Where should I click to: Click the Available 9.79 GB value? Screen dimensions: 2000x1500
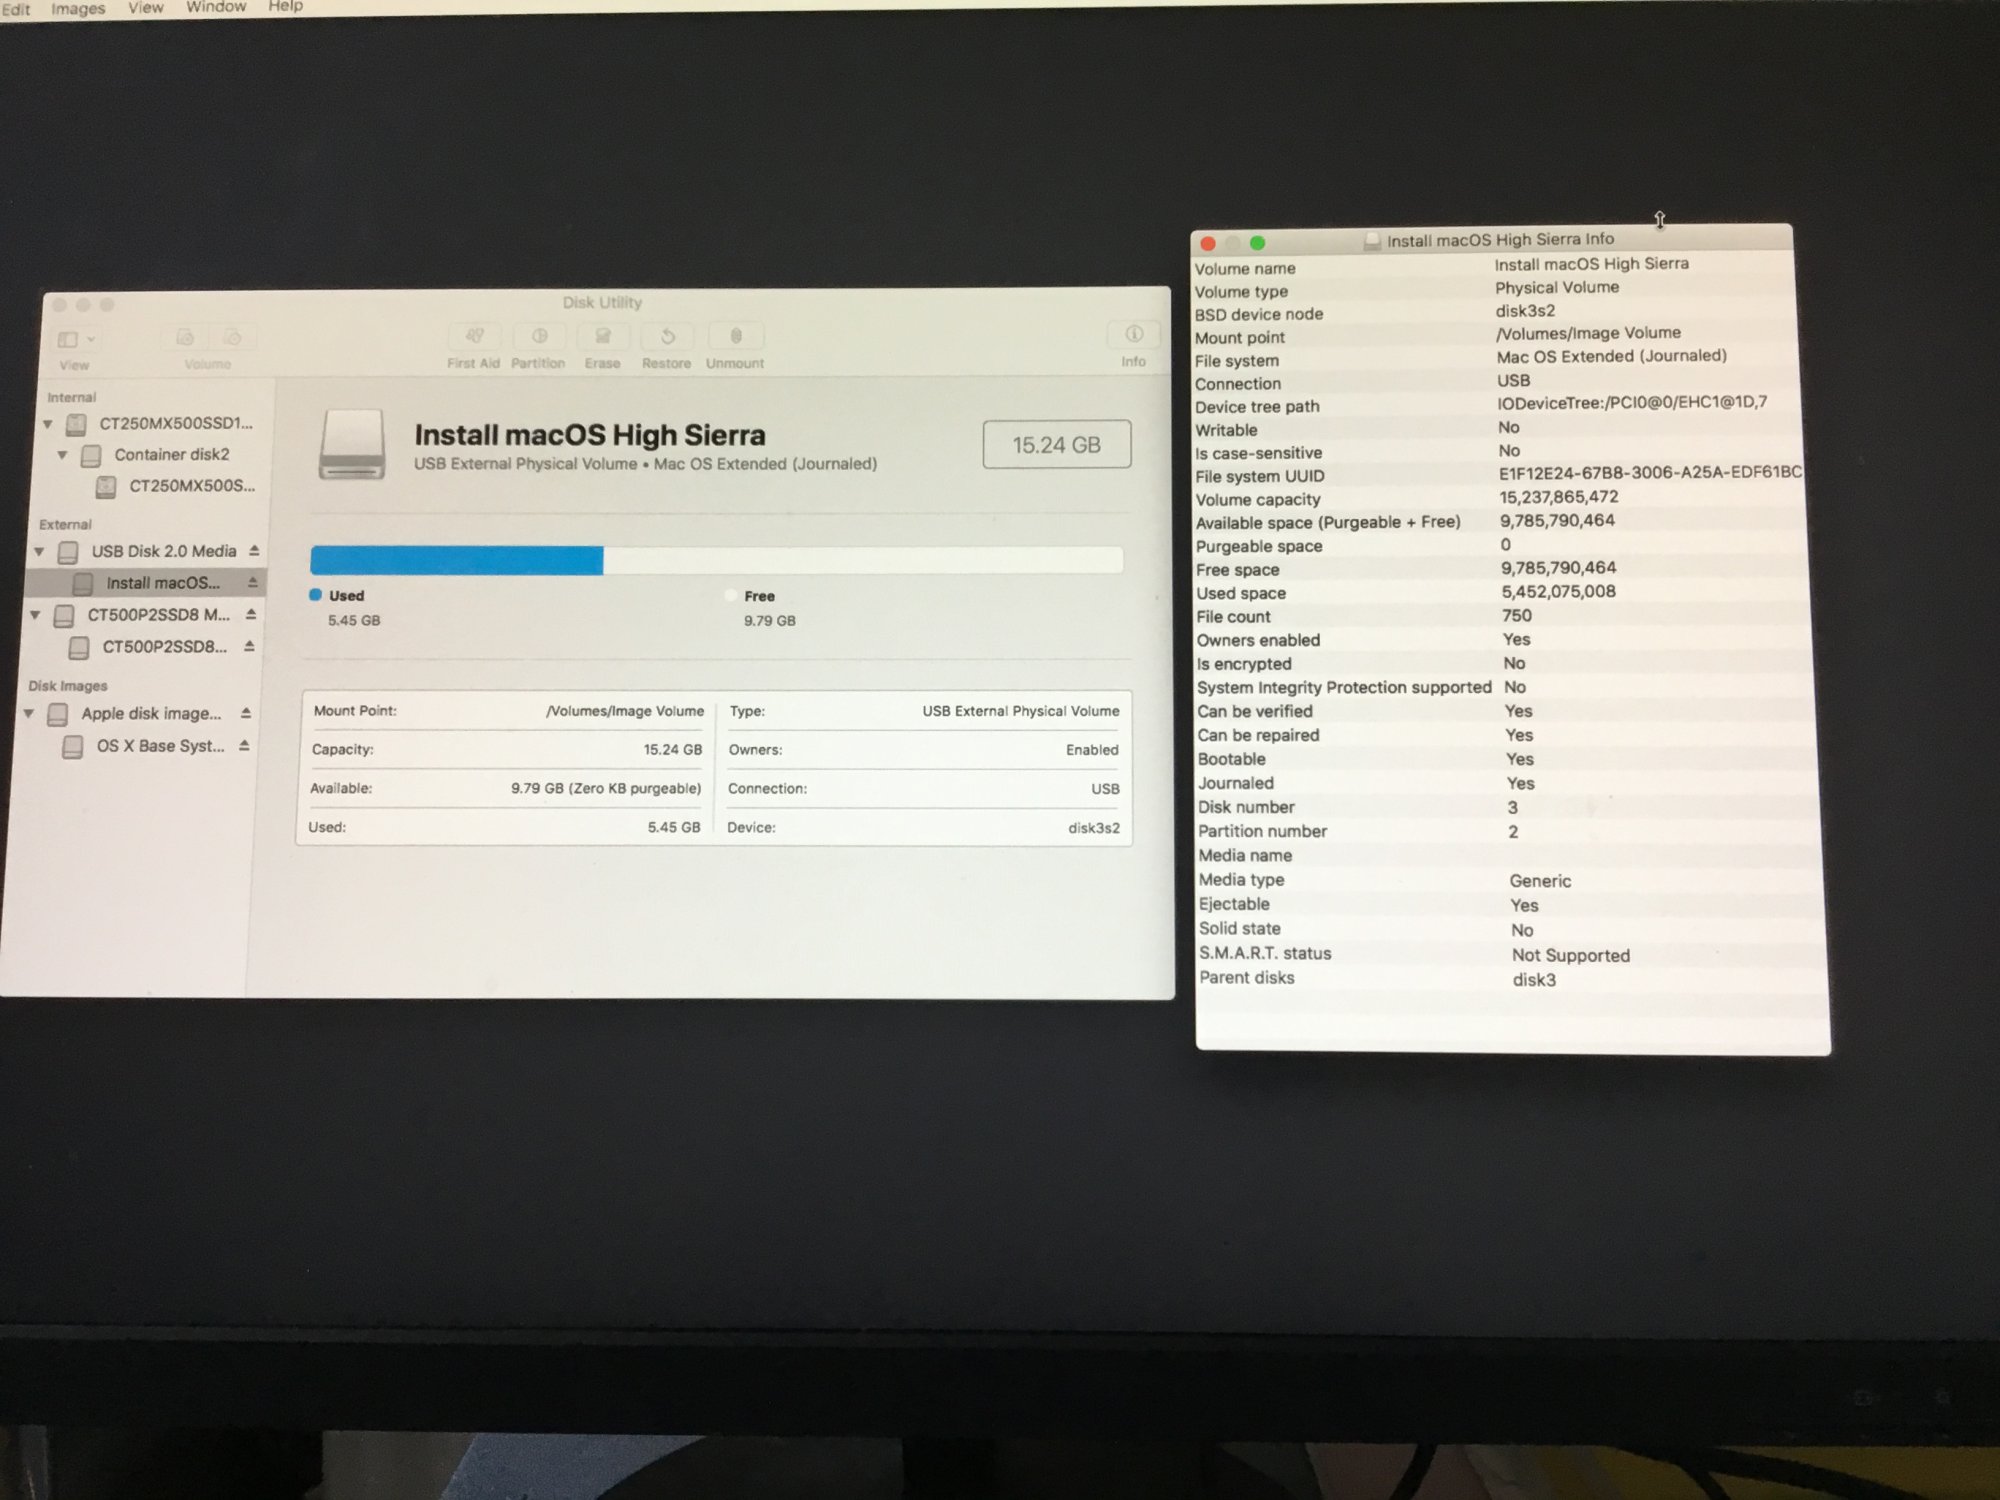[606, 788]
